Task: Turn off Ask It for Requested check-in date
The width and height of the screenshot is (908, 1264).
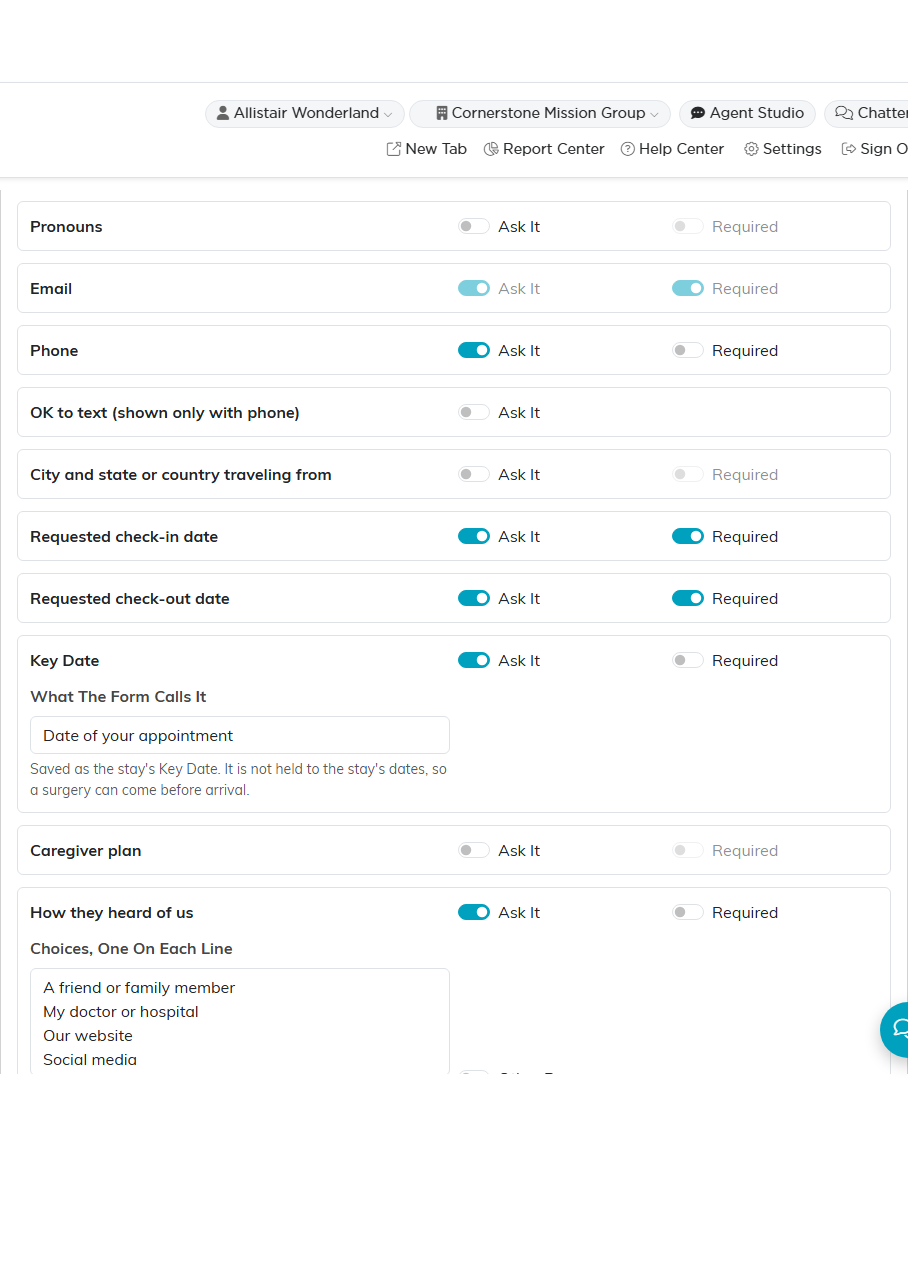Action: tap(474, 536)
